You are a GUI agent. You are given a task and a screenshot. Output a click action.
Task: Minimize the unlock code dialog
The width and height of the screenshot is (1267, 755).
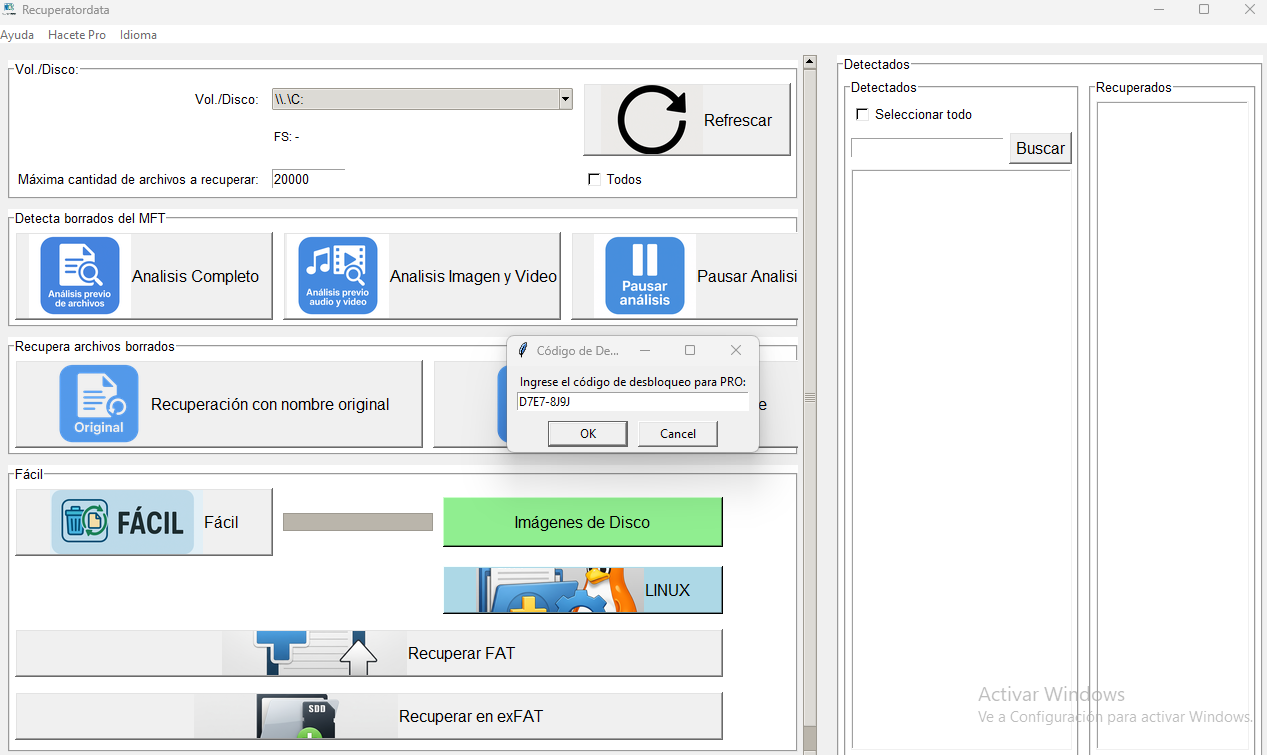(645, 350)
